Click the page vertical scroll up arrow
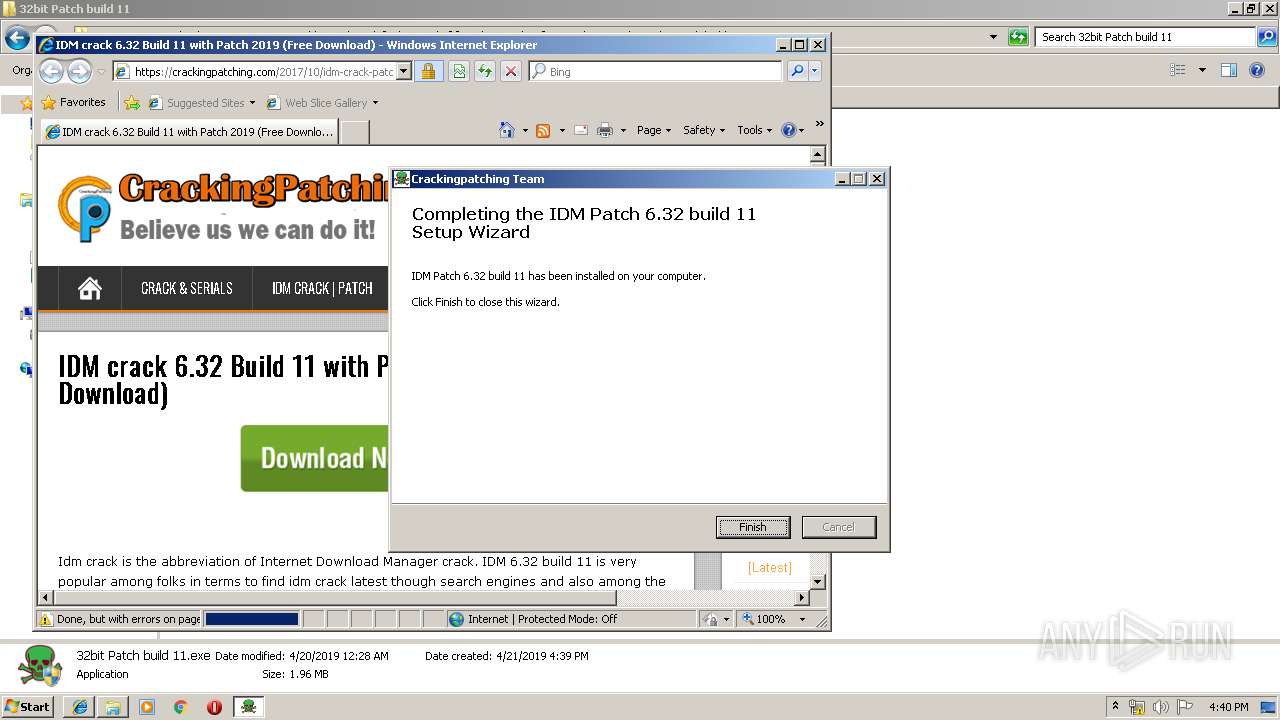 (817, 155)
